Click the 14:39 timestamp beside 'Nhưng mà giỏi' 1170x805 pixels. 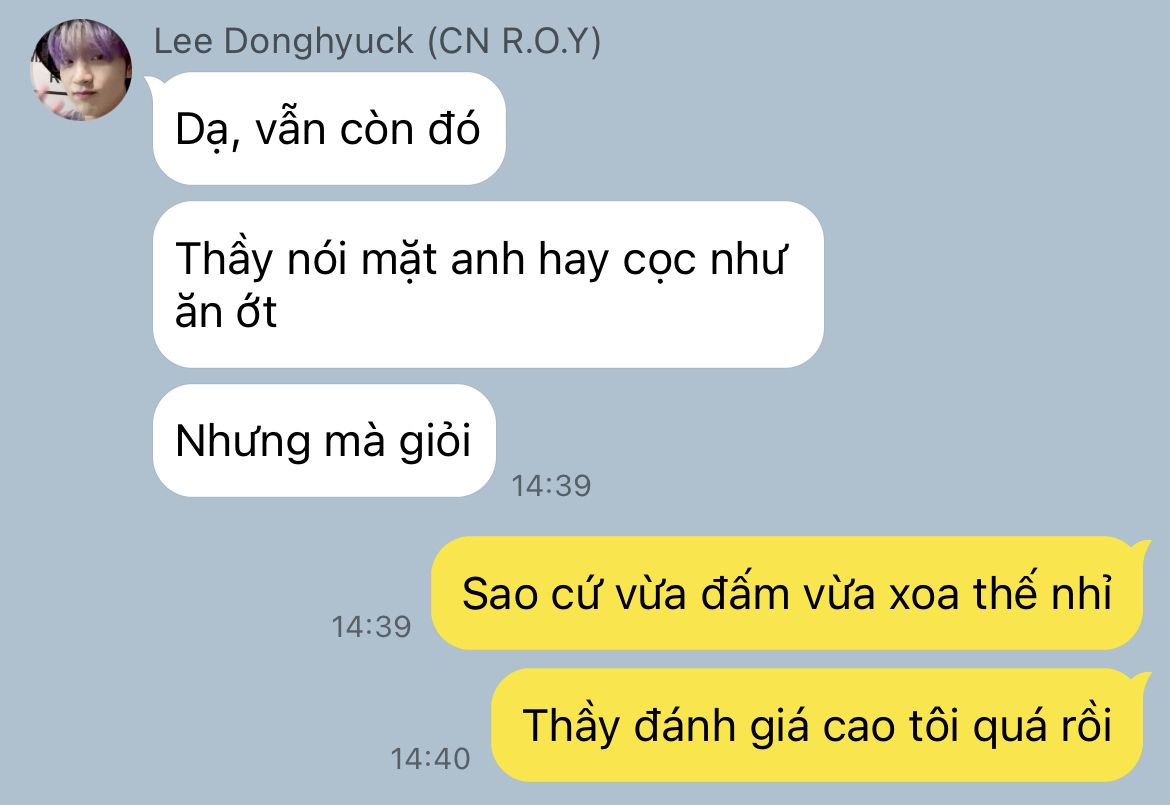tap(551, 486)
